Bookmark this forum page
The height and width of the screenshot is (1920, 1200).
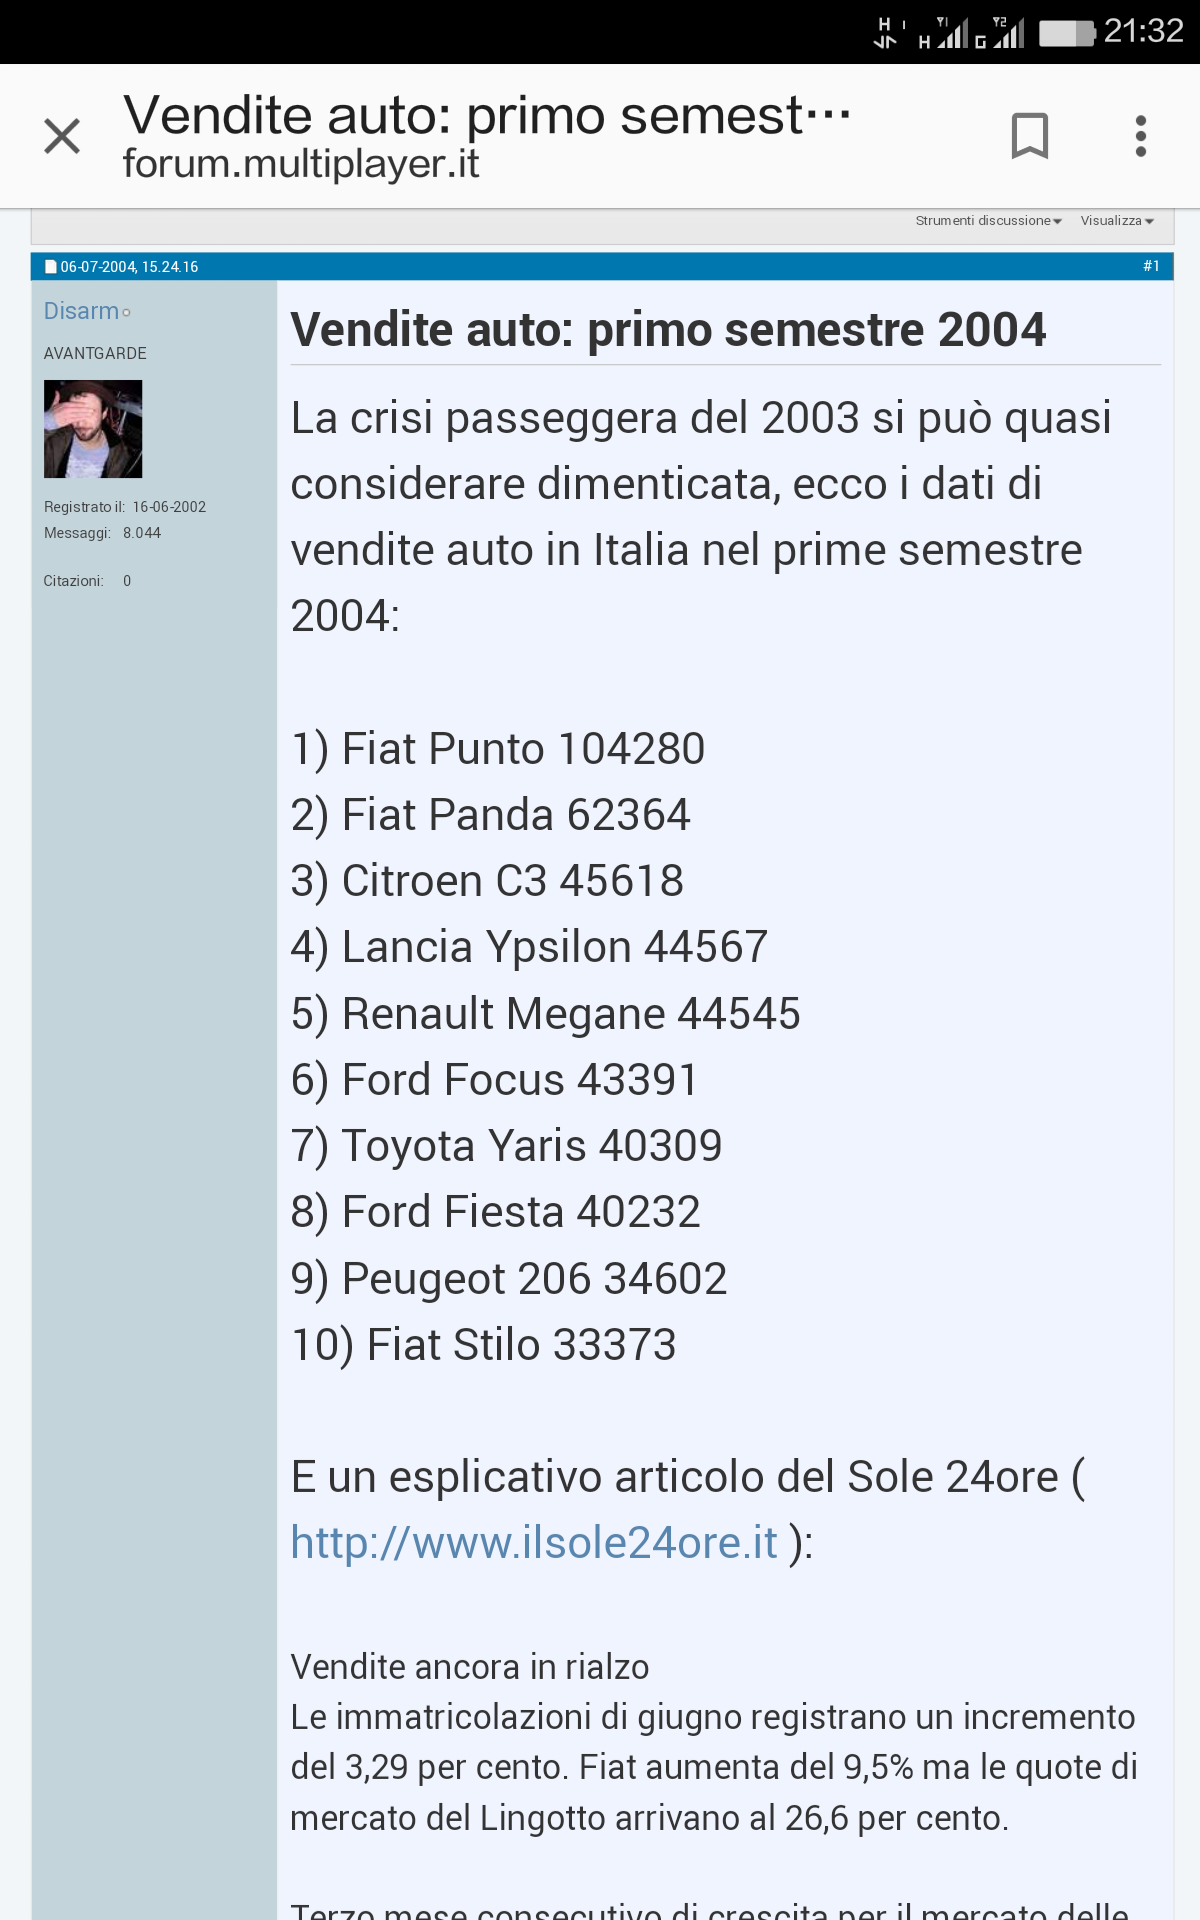1029,136
